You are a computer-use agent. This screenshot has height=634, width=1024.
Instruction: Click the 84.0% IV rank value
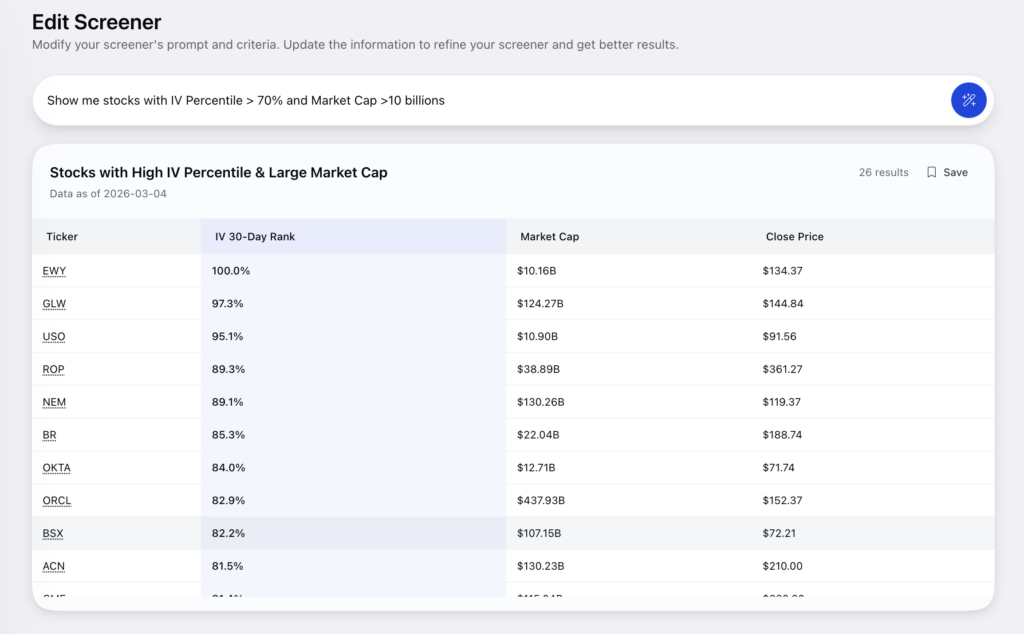[228, 468]
